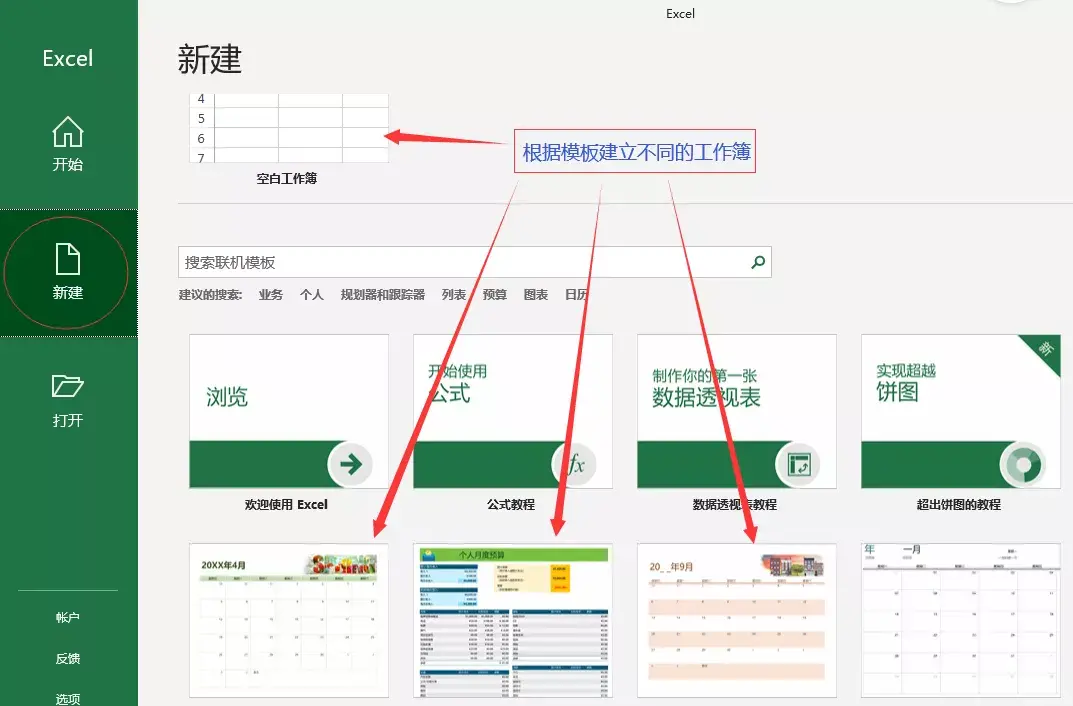
Task: Click the suggested search 图表
Action: pos(536,294)
